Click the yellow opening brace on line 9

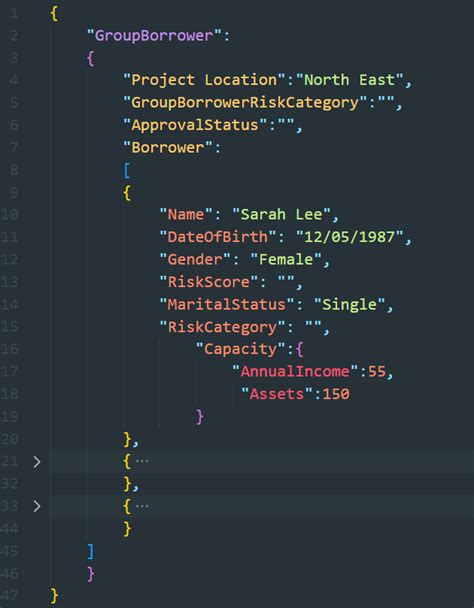(127, 192)
